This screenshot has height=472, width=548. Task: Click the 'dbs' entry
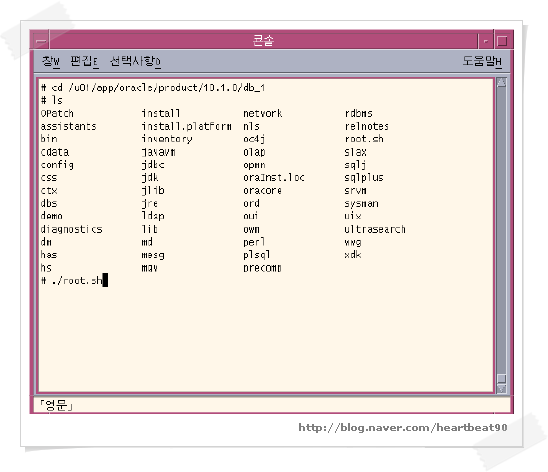point(49,204)
